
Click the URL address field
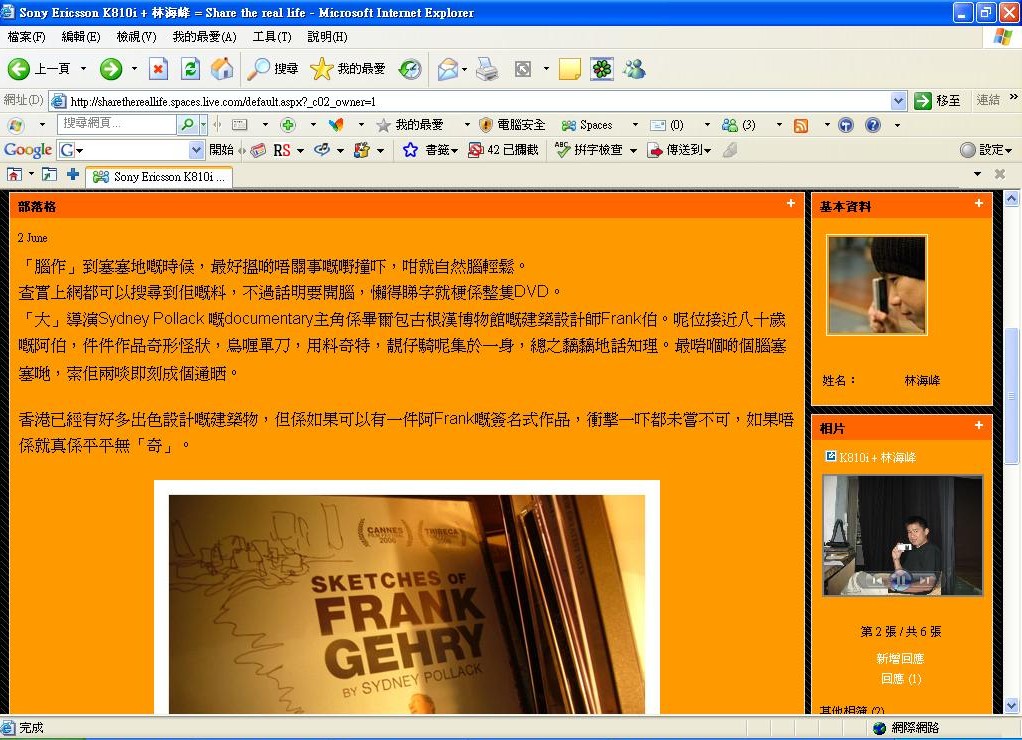point(479,101)
